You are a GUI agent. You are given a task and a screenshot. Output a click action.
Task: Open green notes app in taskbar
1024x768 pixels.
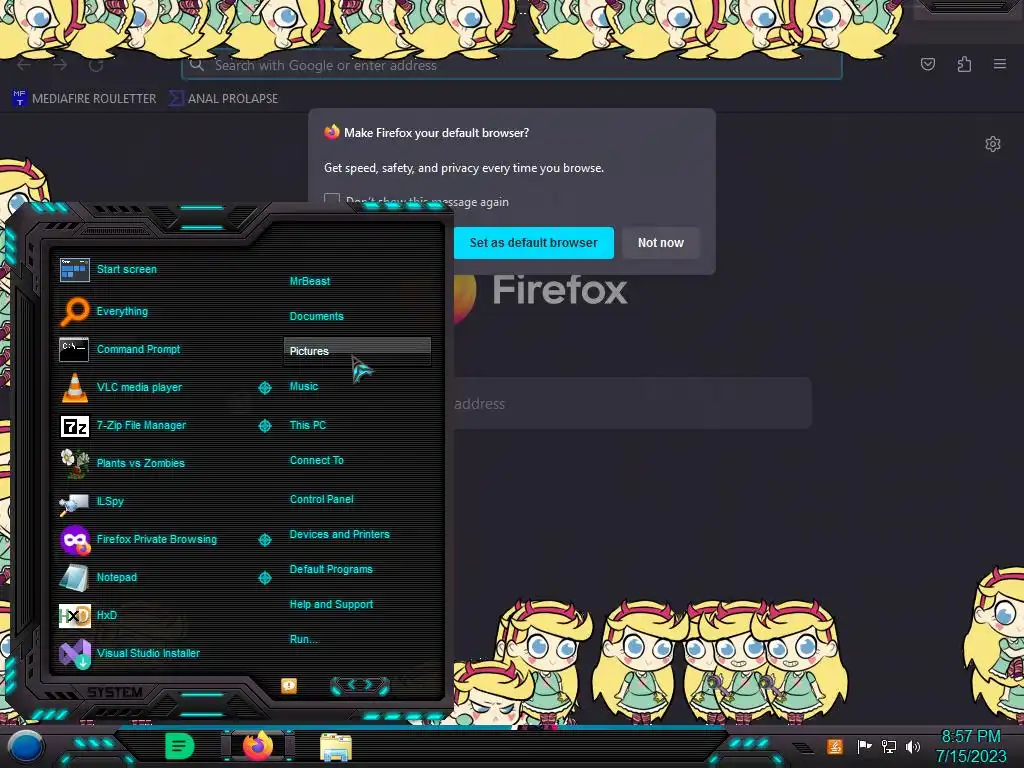click(x=179, y=746)
